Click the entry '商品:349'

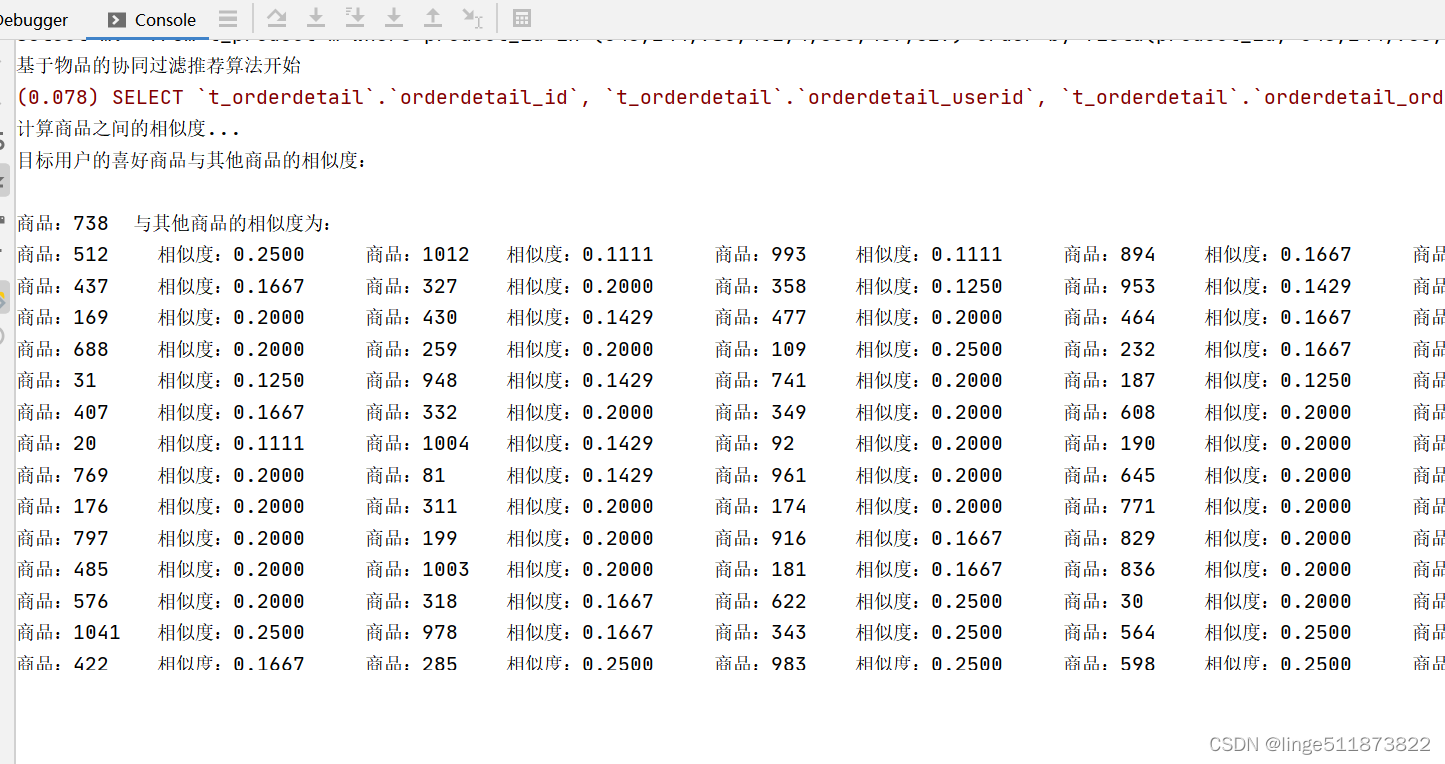(761, 412)
